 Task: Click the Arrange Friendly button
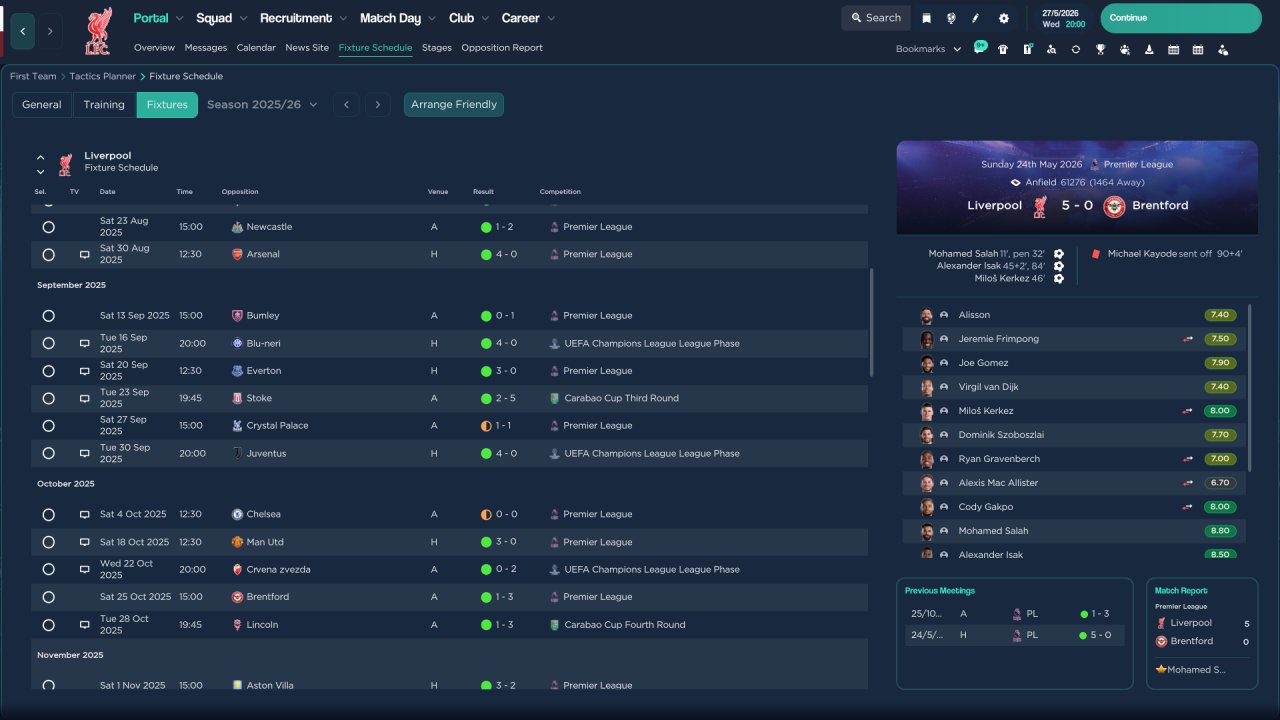453,104
